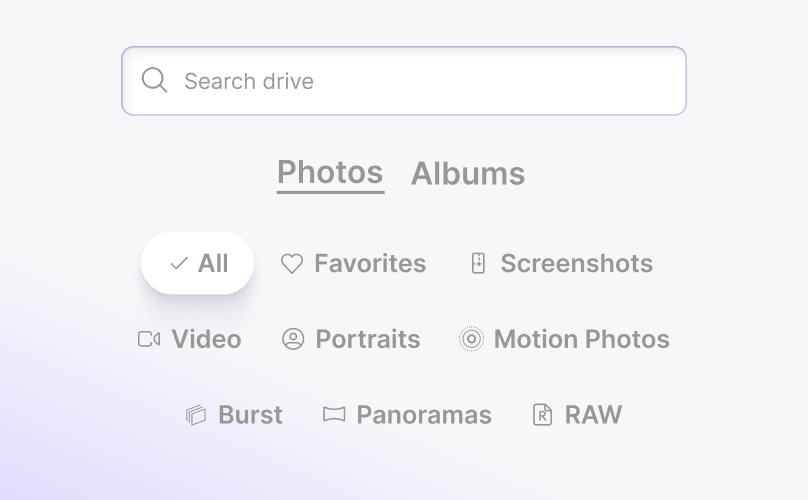
Task: Filter photos by Panoramas label
Action: pyautogui.click(x=424, y=415)
